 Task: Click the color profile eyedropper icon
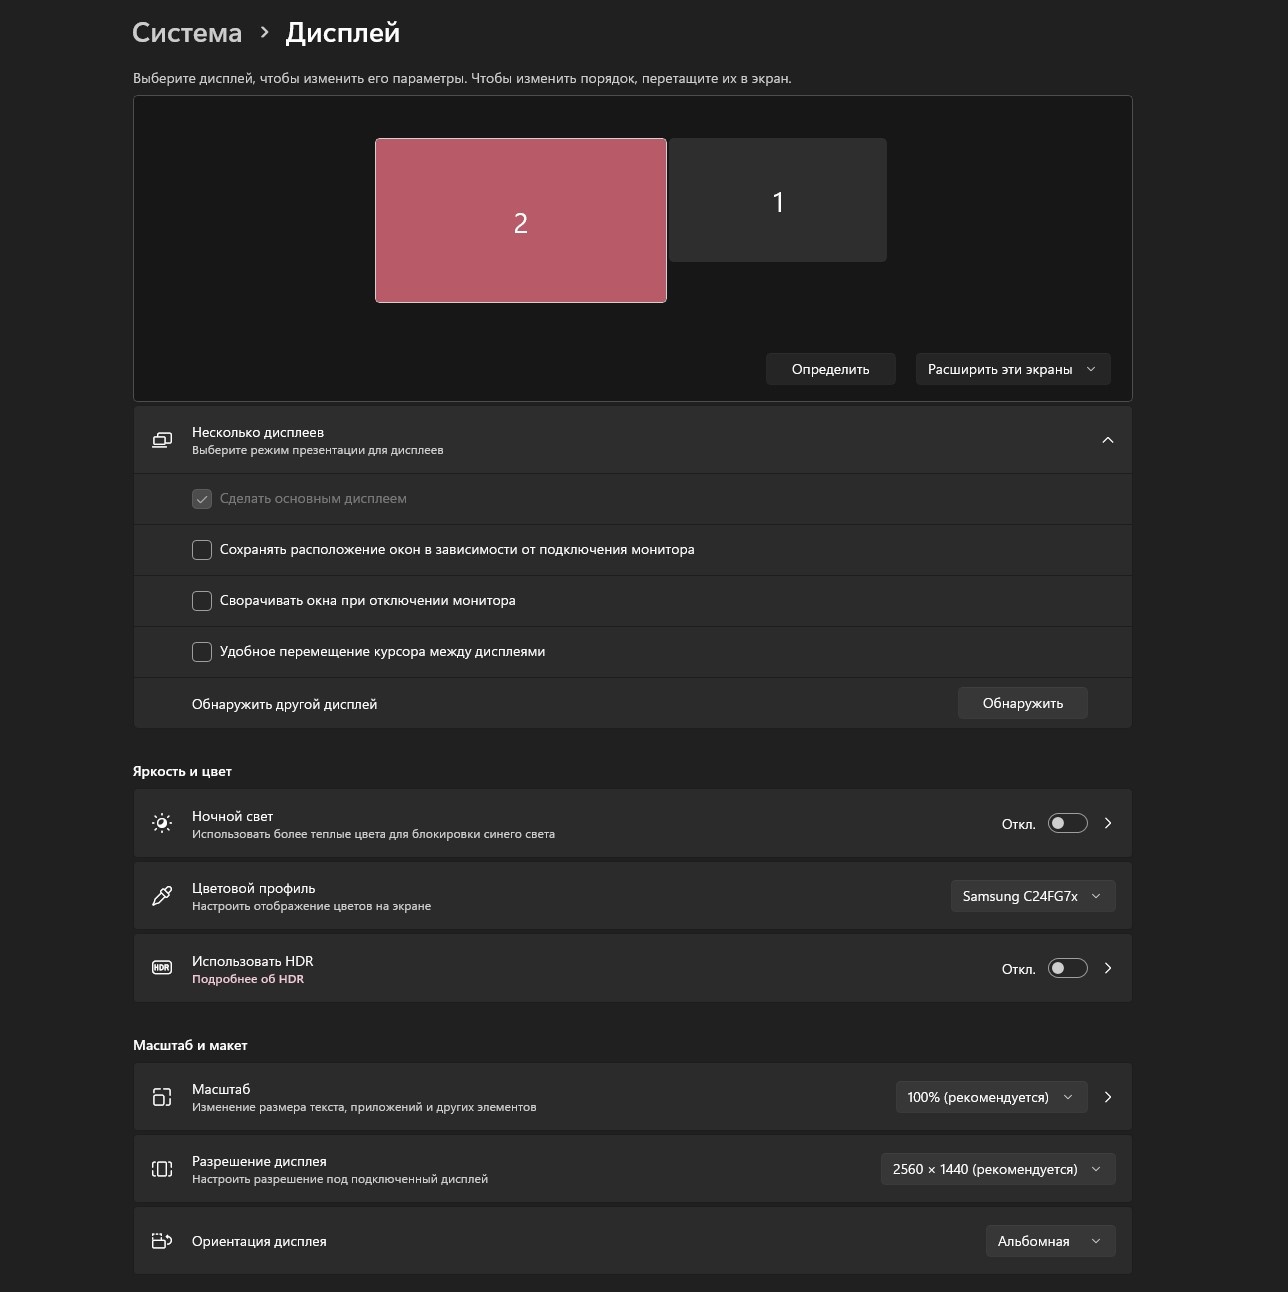click(162, 896)
